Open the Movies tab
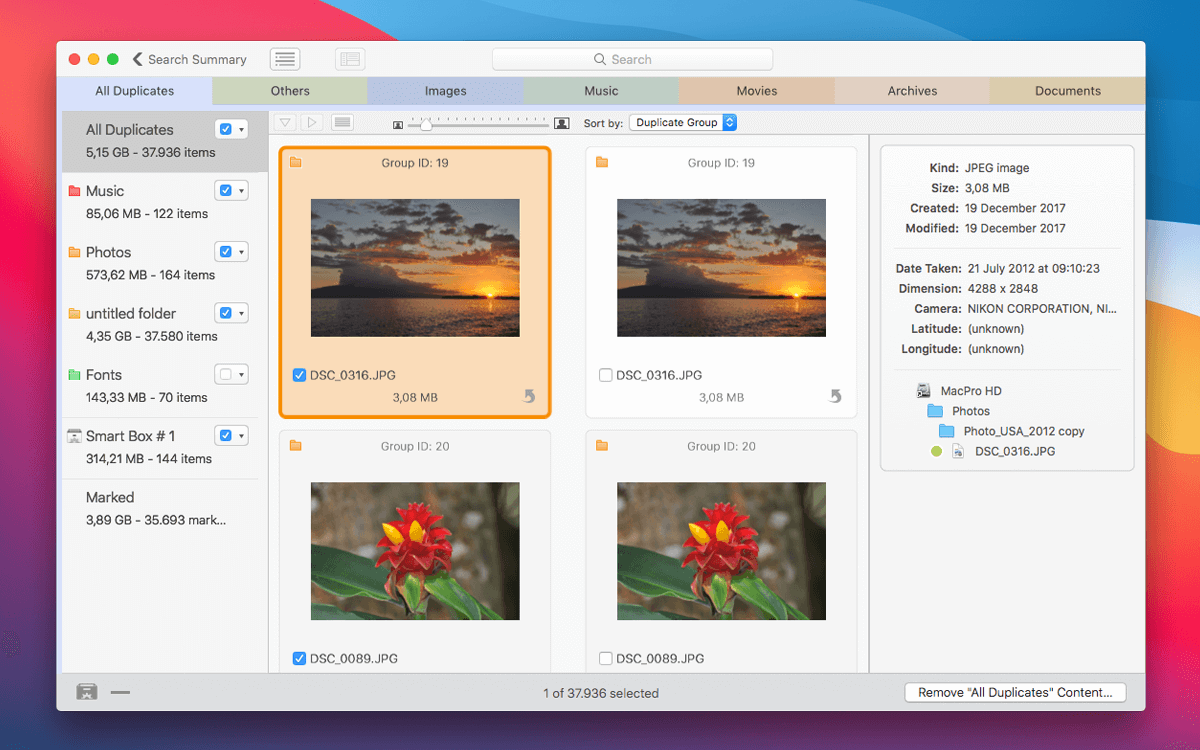Viewport: 1200px width, 750px height. [757, 91]
